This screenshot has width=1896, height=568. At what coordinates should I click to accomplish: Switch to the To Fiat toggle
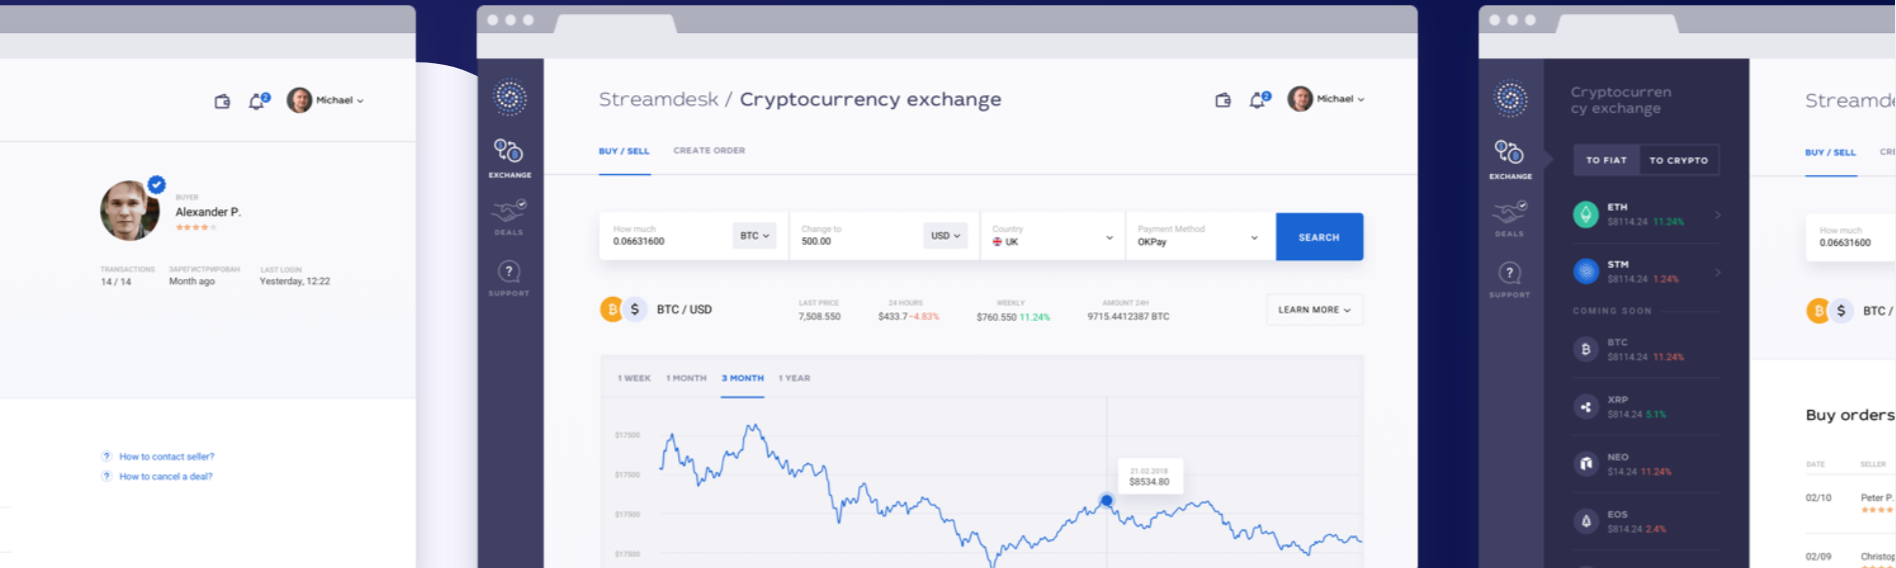[x=1606, y=160]
